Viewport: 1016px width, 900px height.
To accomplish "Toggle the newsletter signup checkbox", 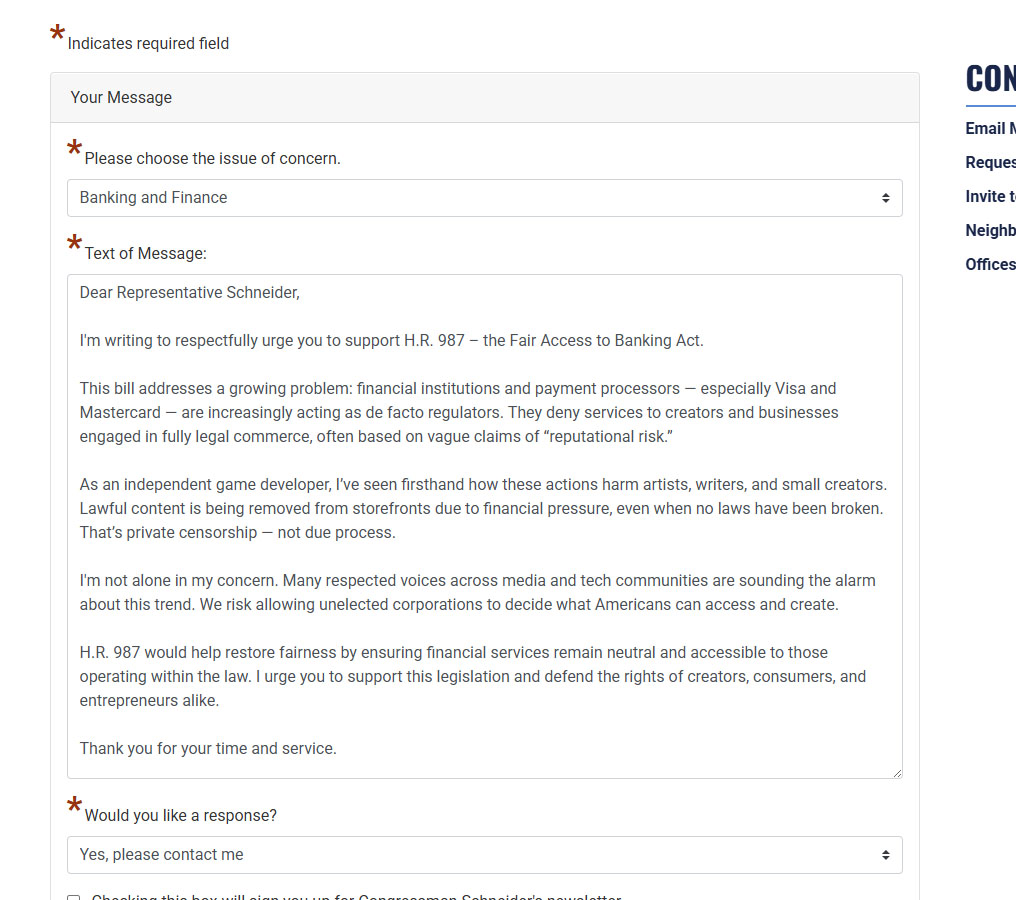I will pos(74,897).
